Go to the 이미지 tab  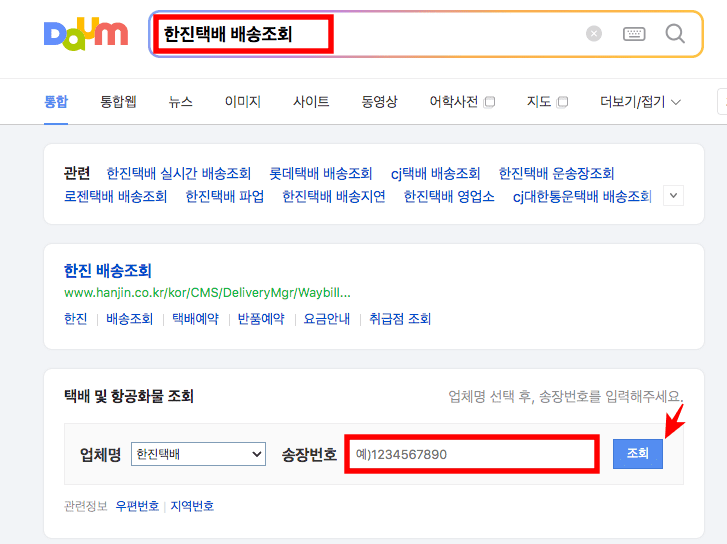242,102
